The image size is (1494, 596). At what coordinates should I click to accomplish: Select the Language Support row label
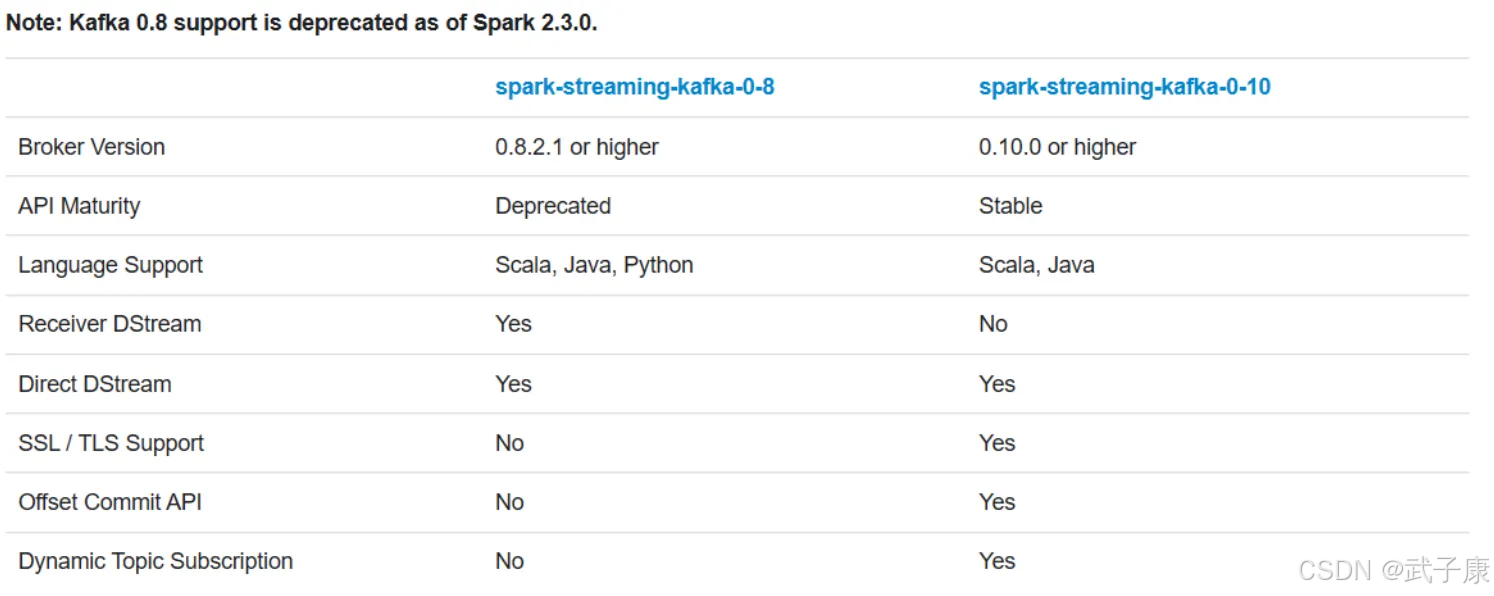(x=110, y=265)
